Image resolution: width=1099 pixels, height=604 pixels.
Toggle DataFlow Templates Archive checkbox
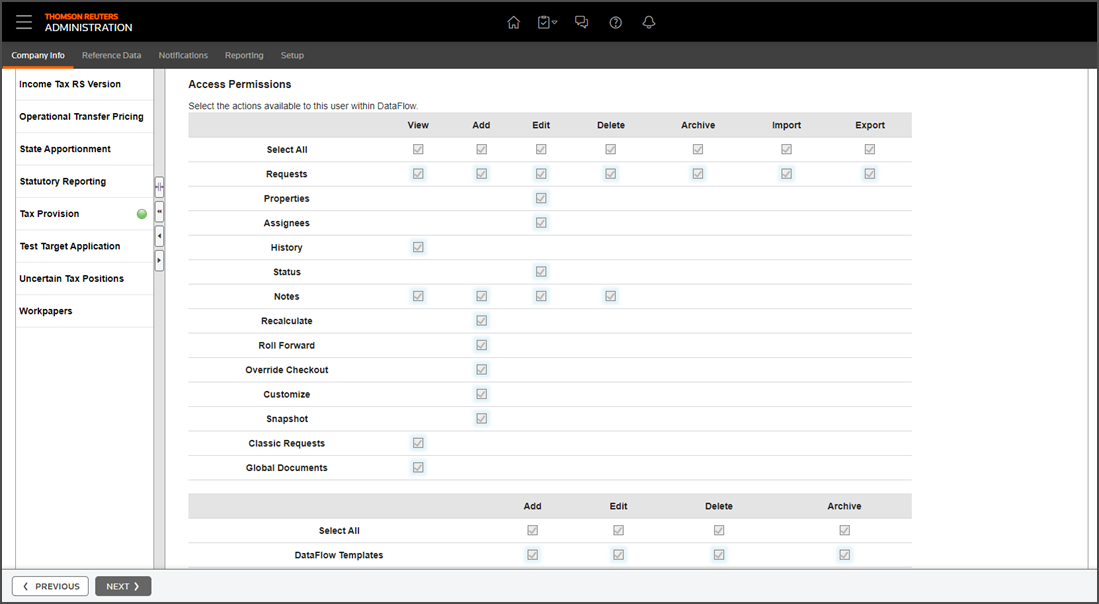tap(845, 555)
